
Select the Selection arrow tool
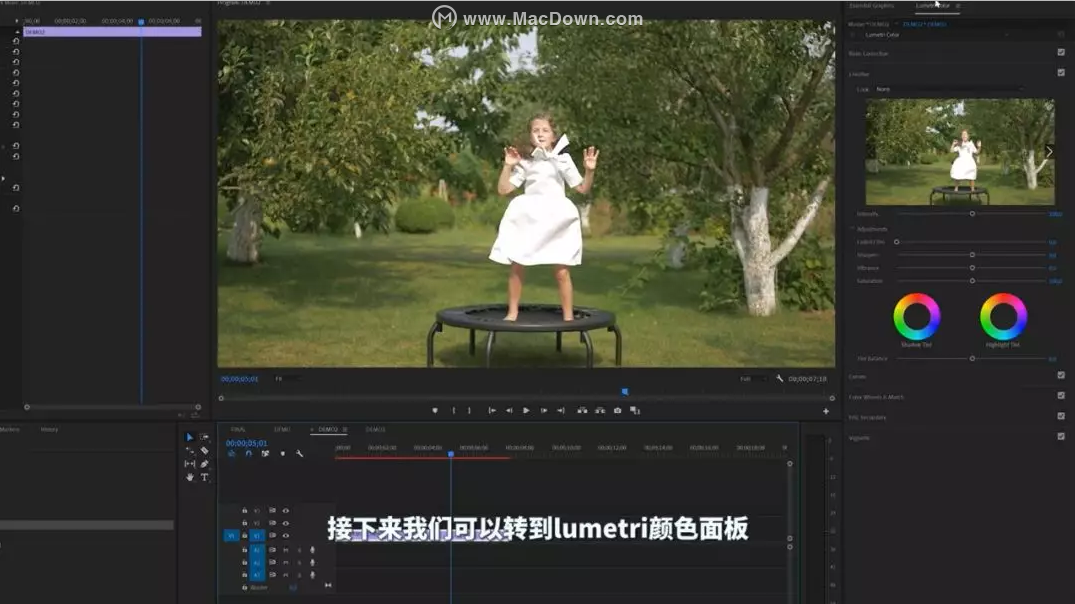190,437
